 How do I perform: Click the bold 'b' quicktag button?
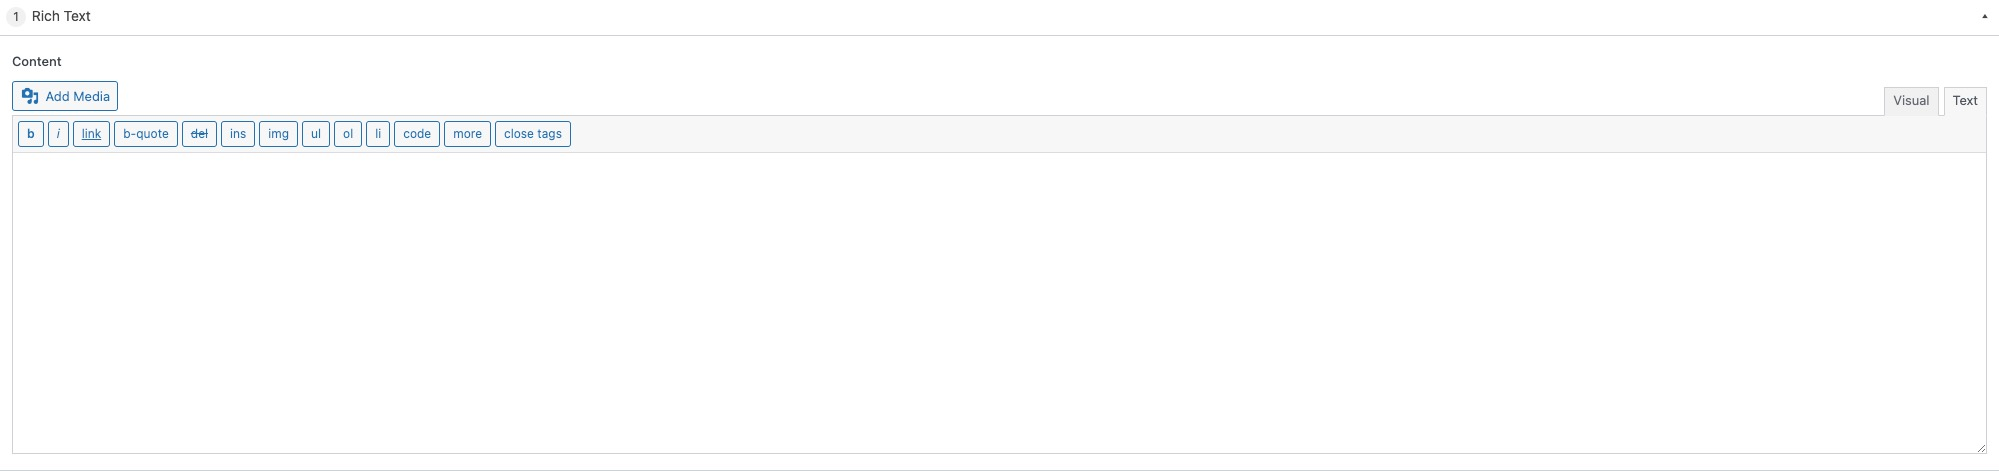pos(31,134)
